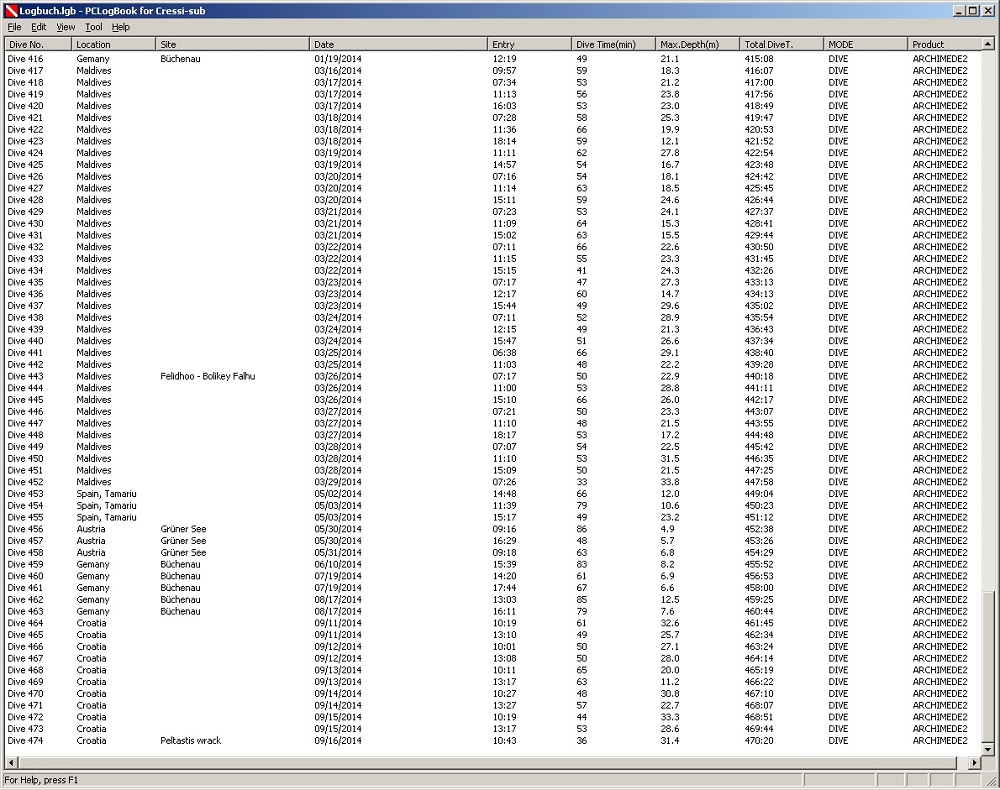
Task: Sort by the Date column header
Action: click(399, 44)
